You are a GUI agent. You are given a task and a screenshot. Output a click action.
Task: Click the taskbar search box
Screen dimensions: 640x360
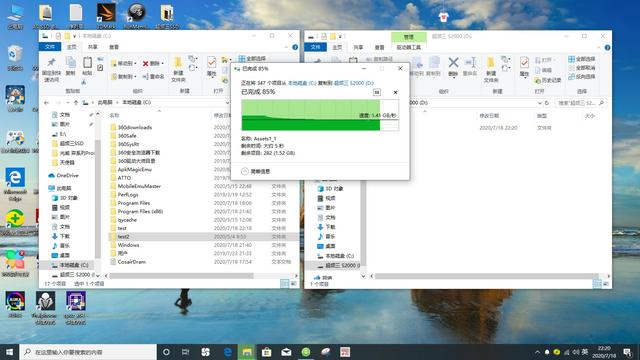[x=88, y=352]
